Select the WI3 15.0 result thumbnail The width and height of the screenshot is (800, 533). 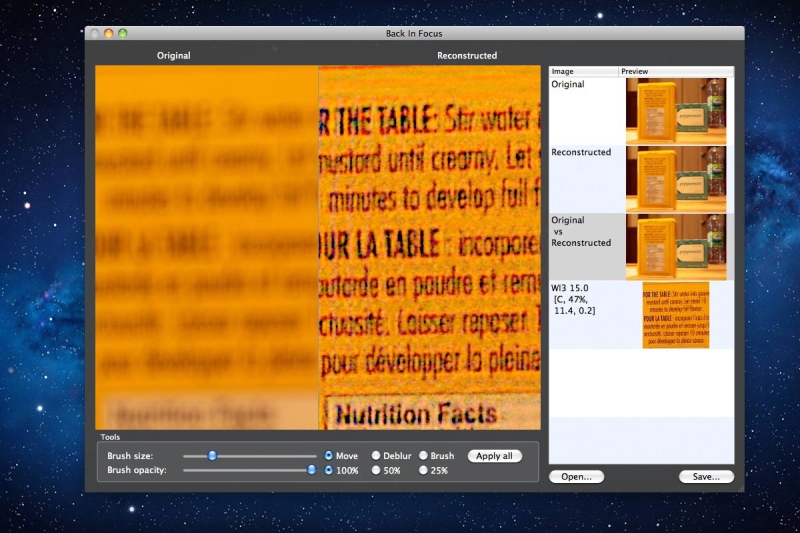676,315
